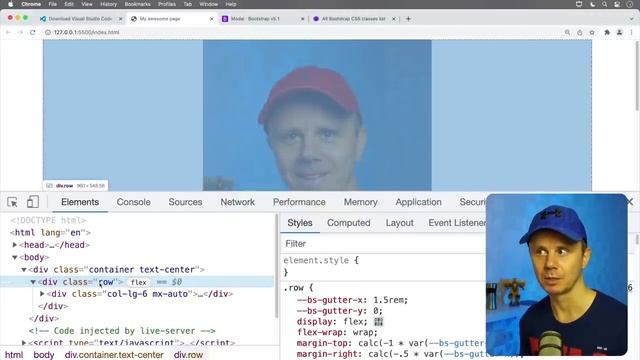Viewport: 640px width, 360px height.
Task: Close the My awesome page tab
Action: pos(211,19)
